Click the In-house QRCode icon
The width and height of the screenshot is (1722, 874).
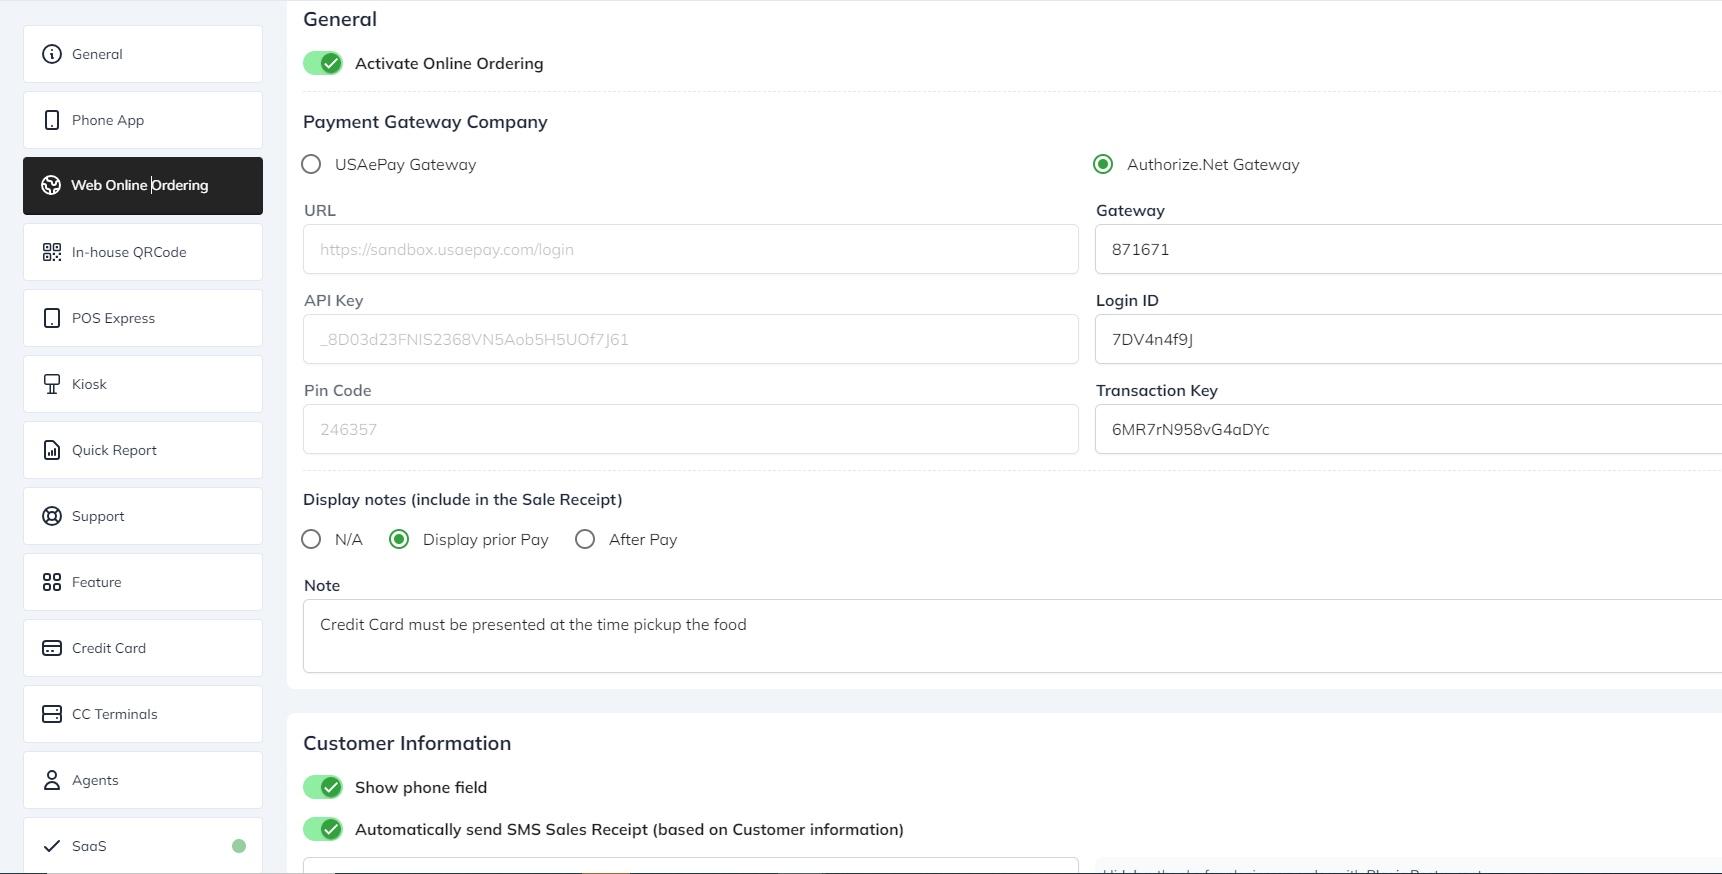[x=52, y=252]
